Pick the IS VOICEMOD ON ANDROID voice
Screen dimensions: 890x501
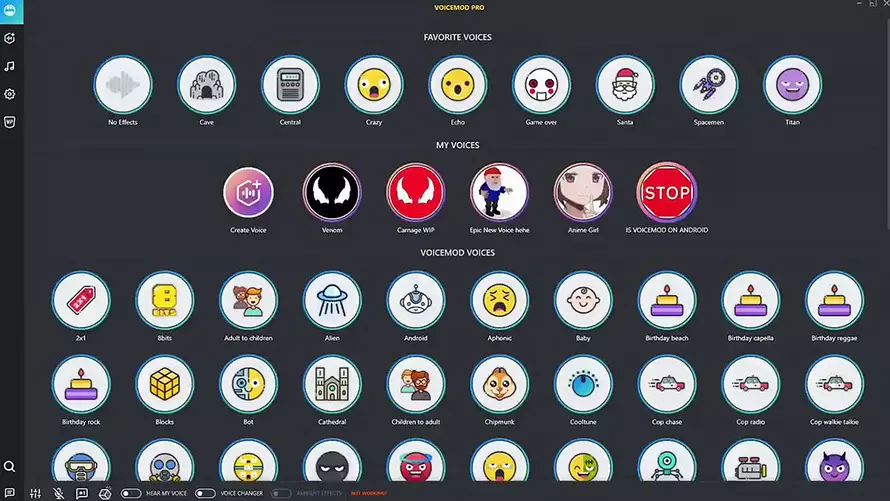click(667, 192)
